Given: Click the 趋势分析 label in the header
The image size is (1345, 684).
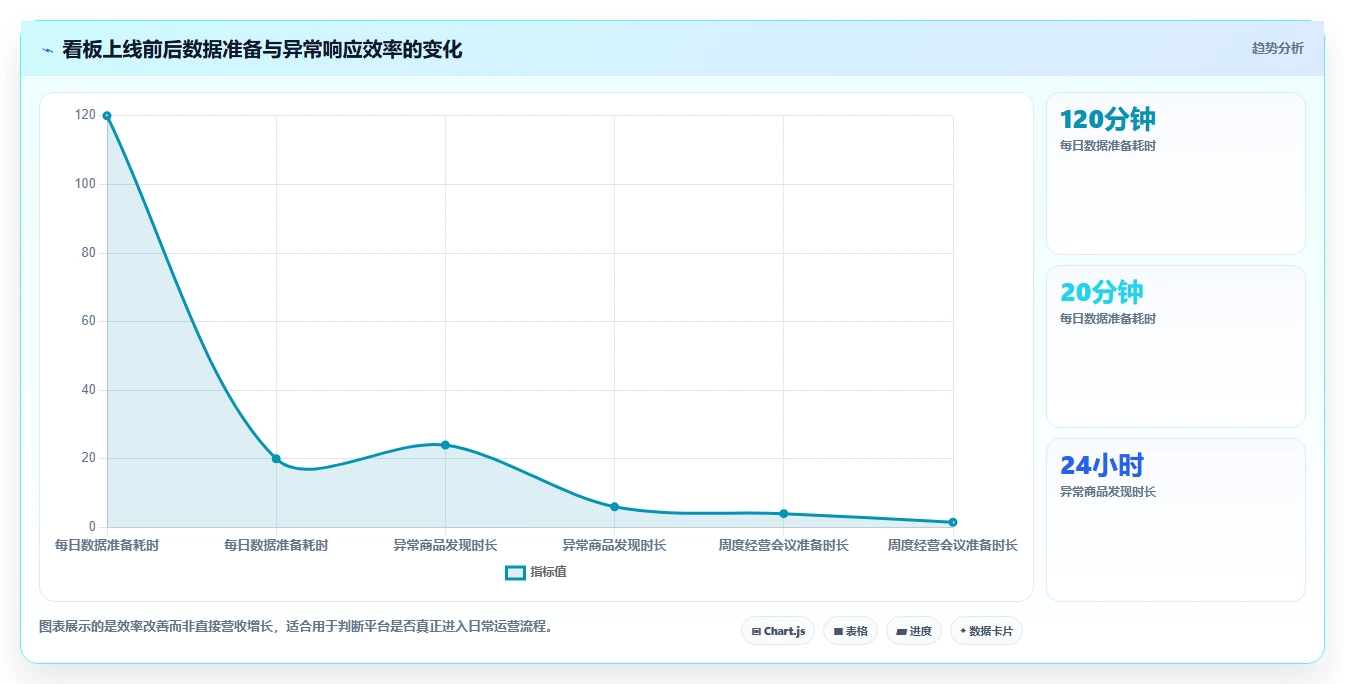Looking at the screenshot, I should pyautogui.click(x=1277, y=48).
